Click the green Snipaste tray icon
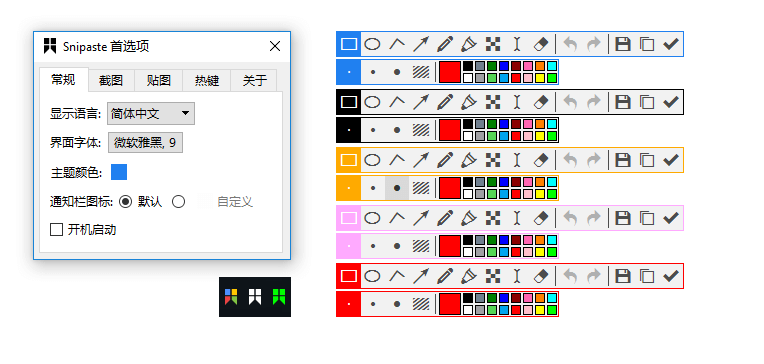Image resolution: width=764 pixels, height=364 pixels. pos(279,296)
